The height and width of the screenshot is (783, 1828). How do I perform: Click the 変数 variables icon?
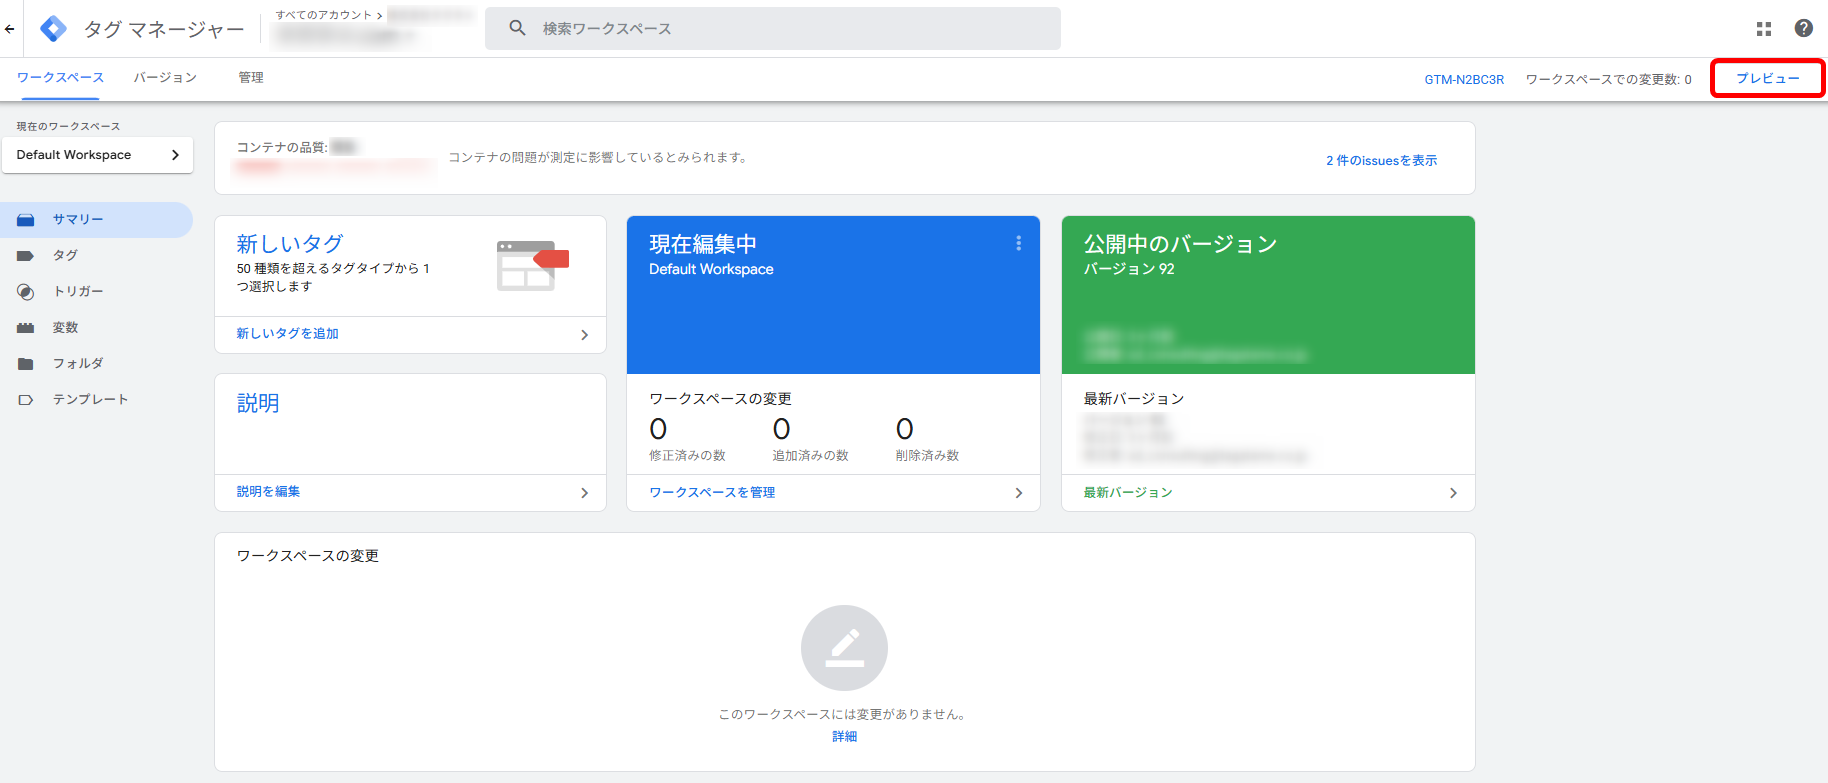(x=26, y=328)
